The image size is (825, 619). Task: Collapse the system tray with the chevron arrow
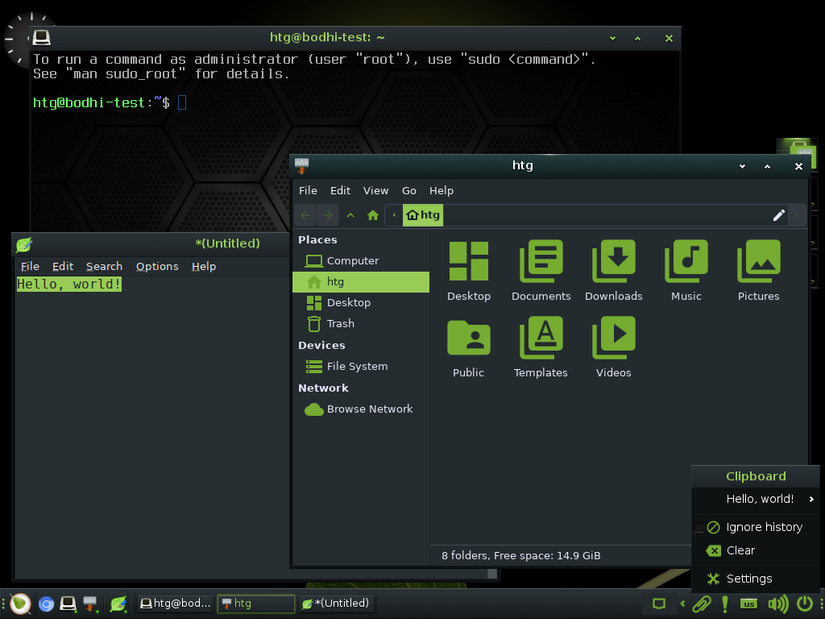coord(683,604)
